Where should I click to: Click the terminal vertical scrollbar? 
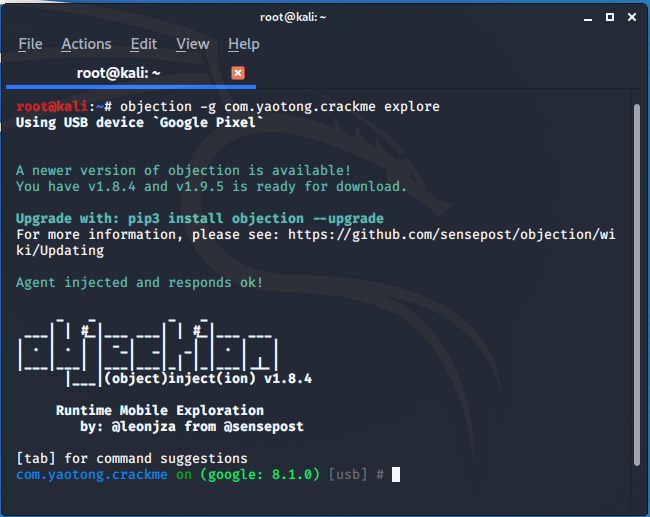(637, 284)
